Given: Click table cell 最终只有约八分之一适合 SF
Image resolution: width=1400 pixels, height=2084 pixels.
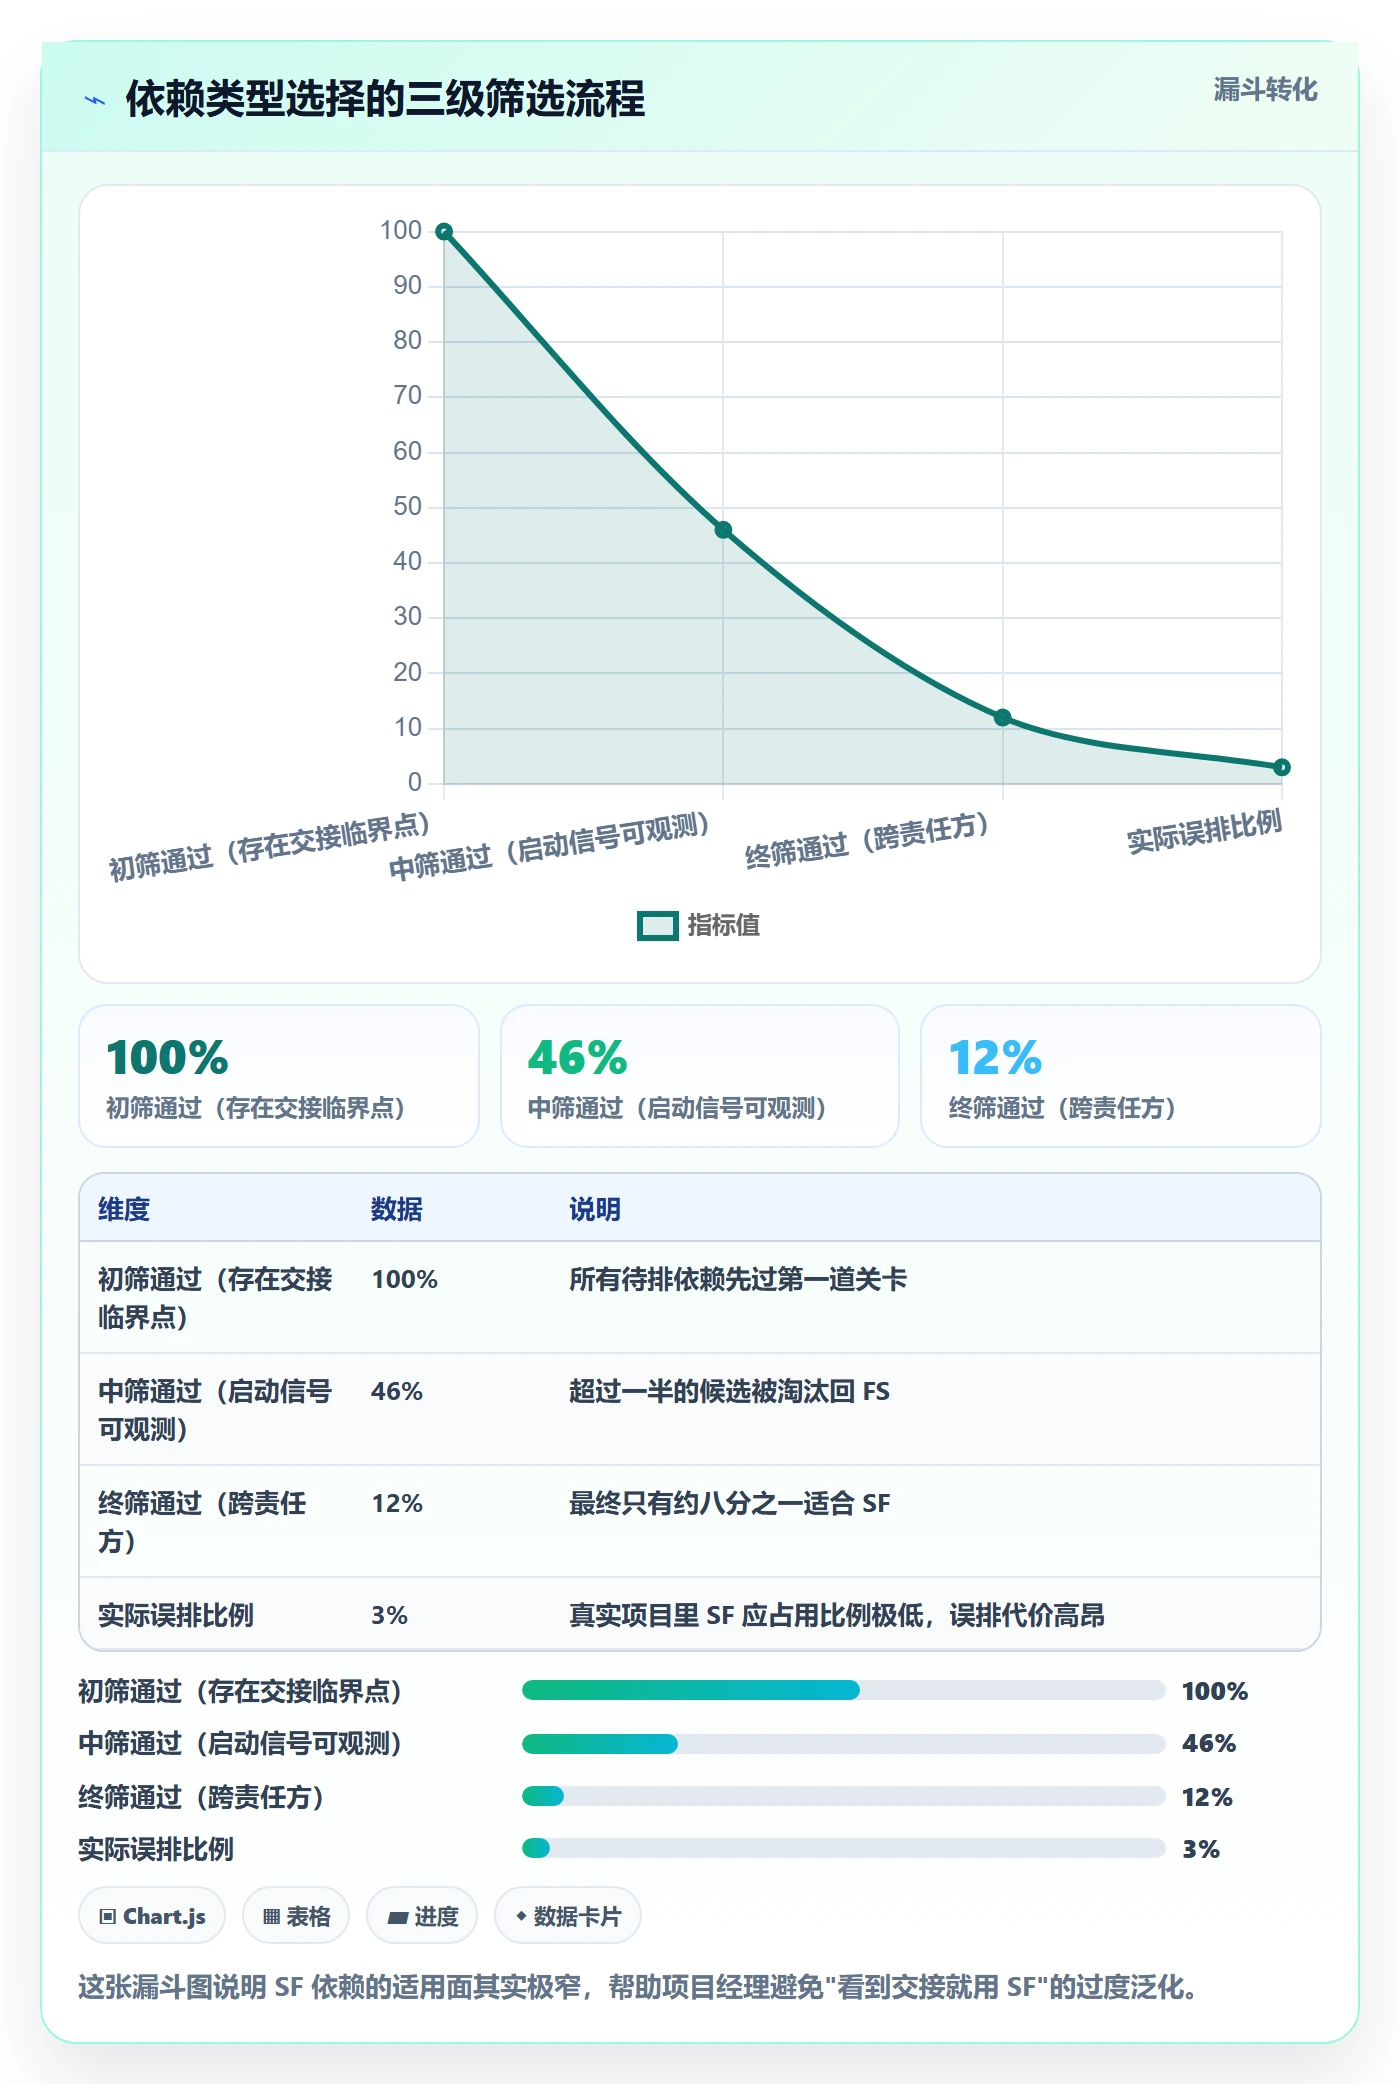Looking at the screenshot, I should (x=729, y=1503).
